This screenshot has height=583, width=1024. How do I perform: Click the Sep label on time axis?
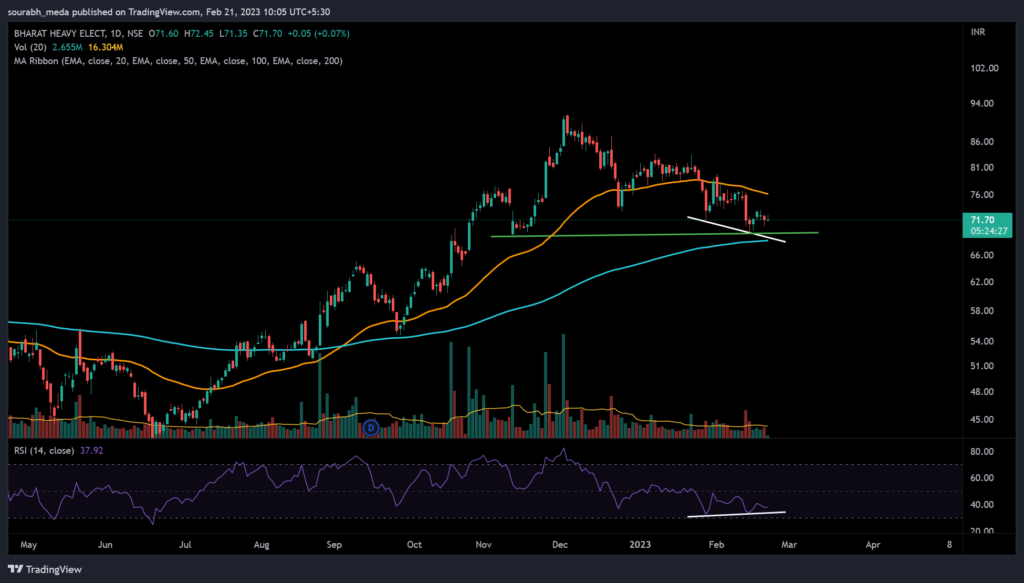(x=334, y=544)
